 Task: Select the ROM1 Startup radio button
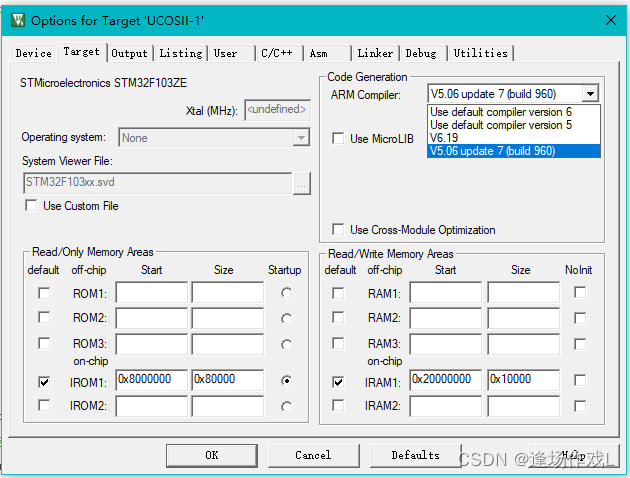[286, 293]
